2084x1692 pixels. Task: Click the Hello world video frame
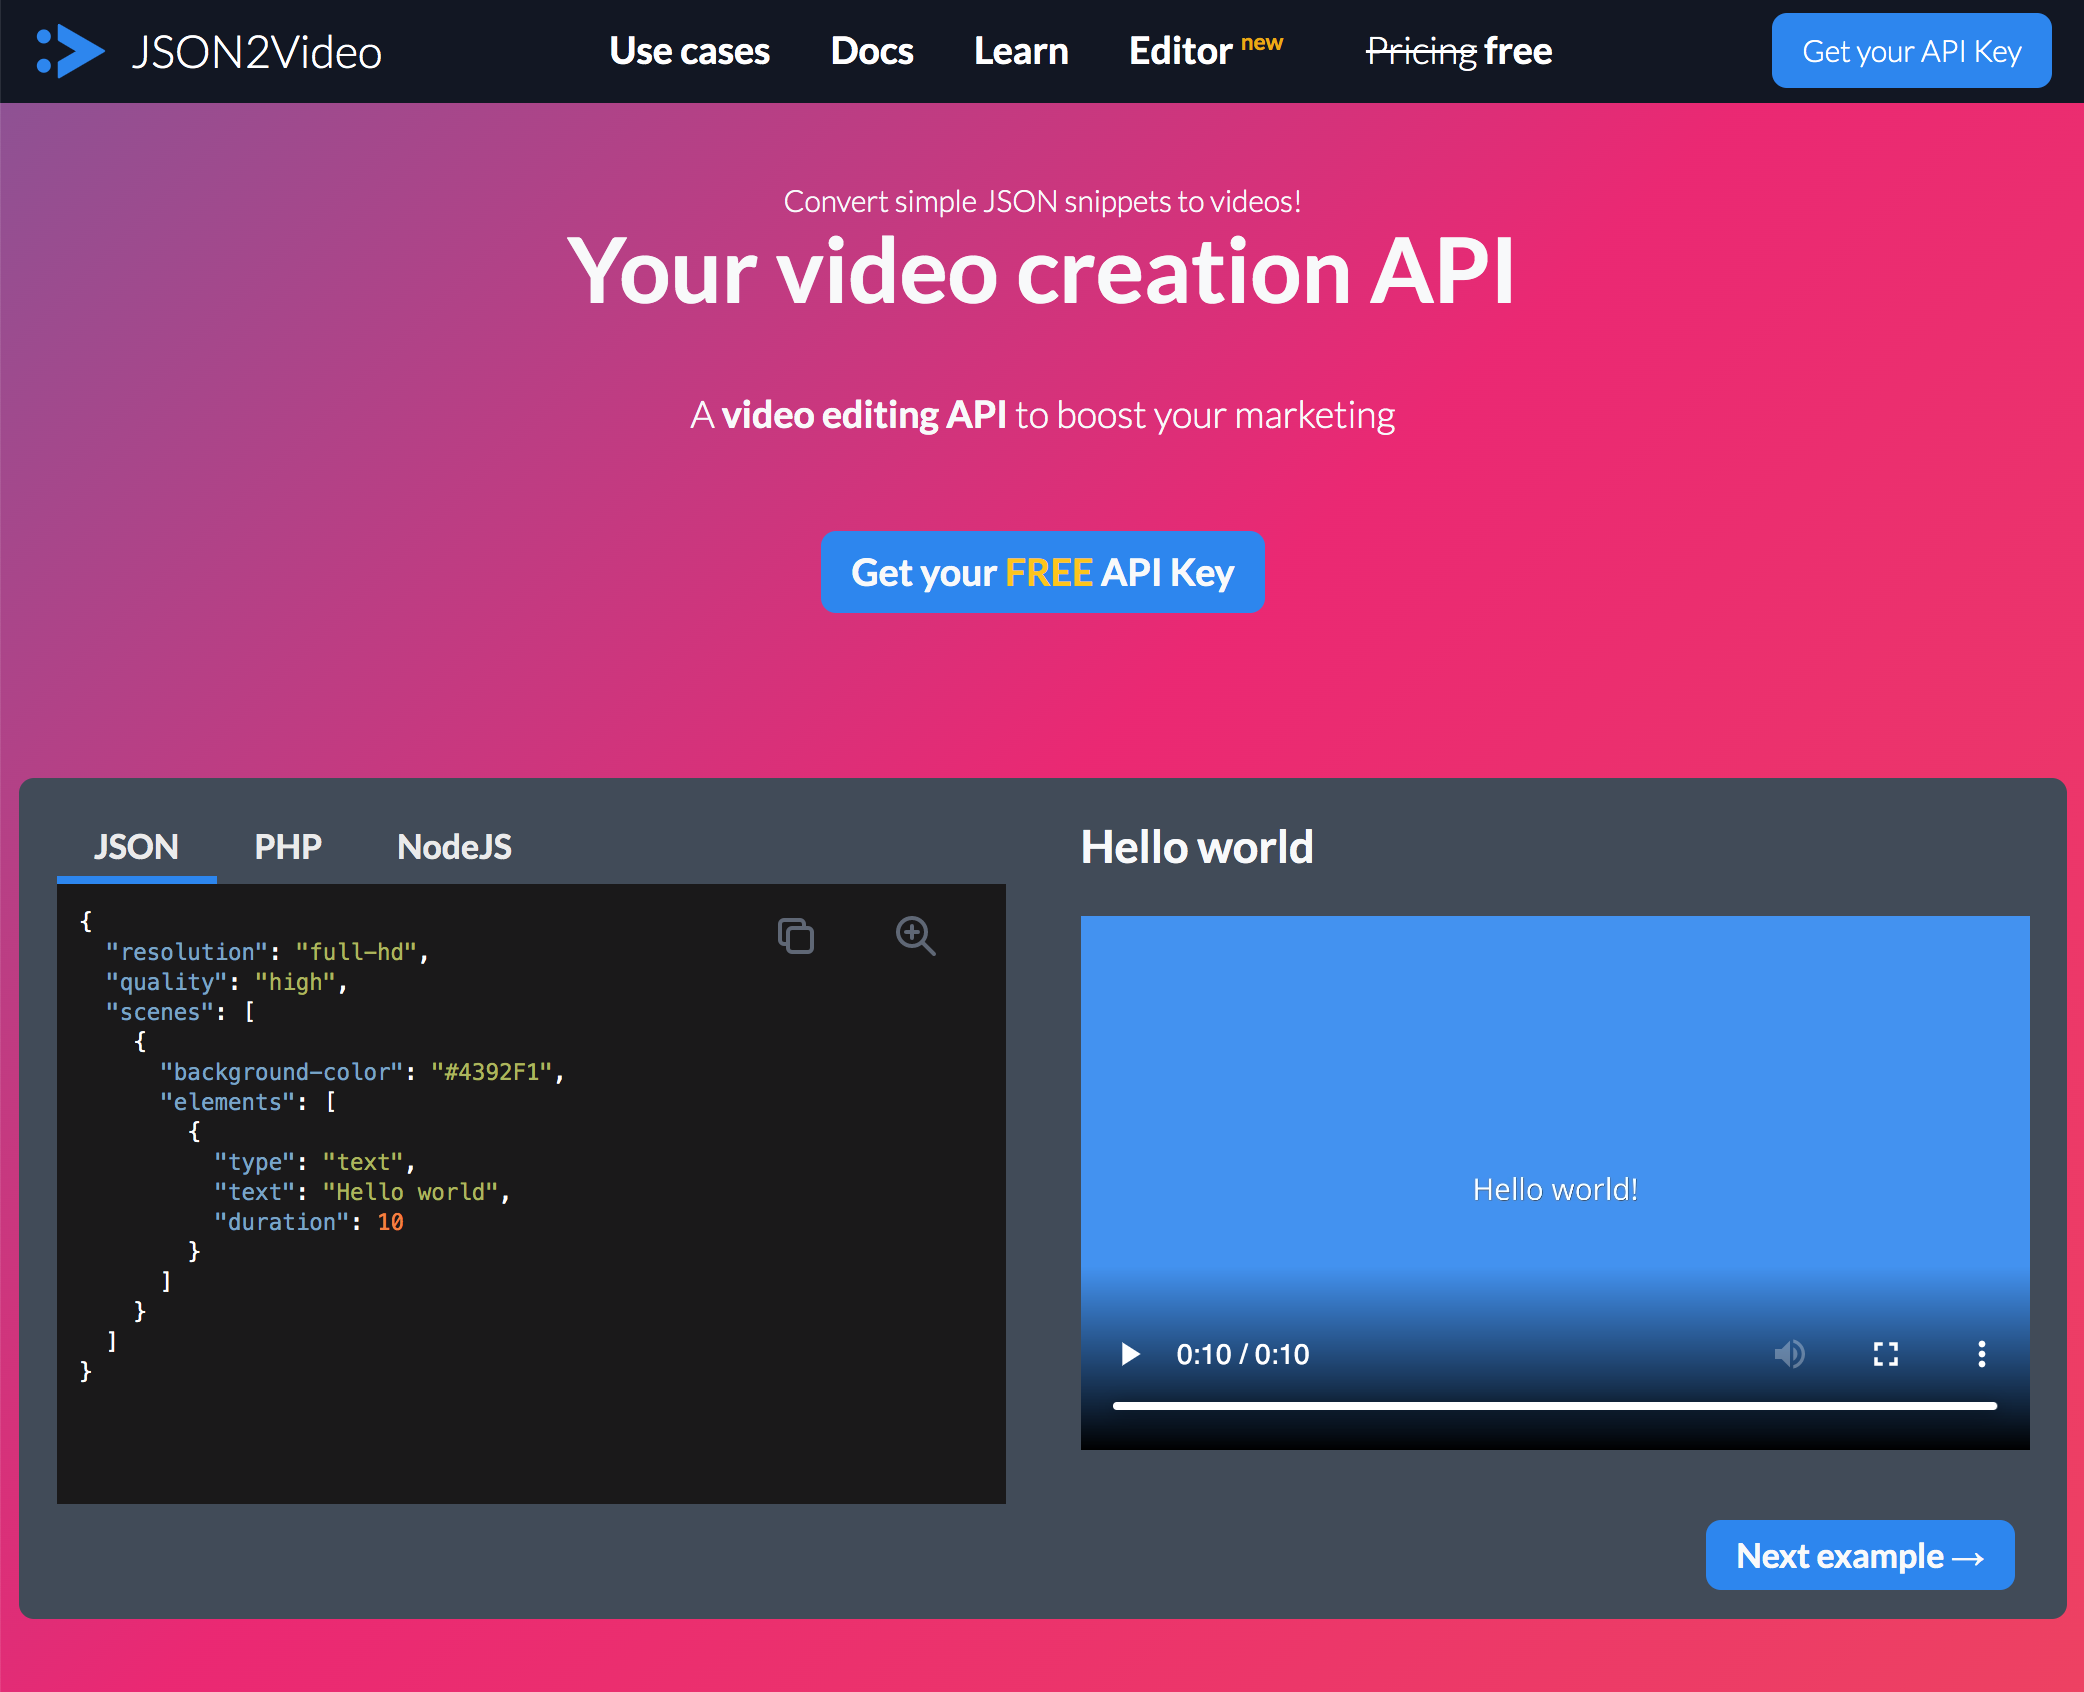coord(1554,1100)
